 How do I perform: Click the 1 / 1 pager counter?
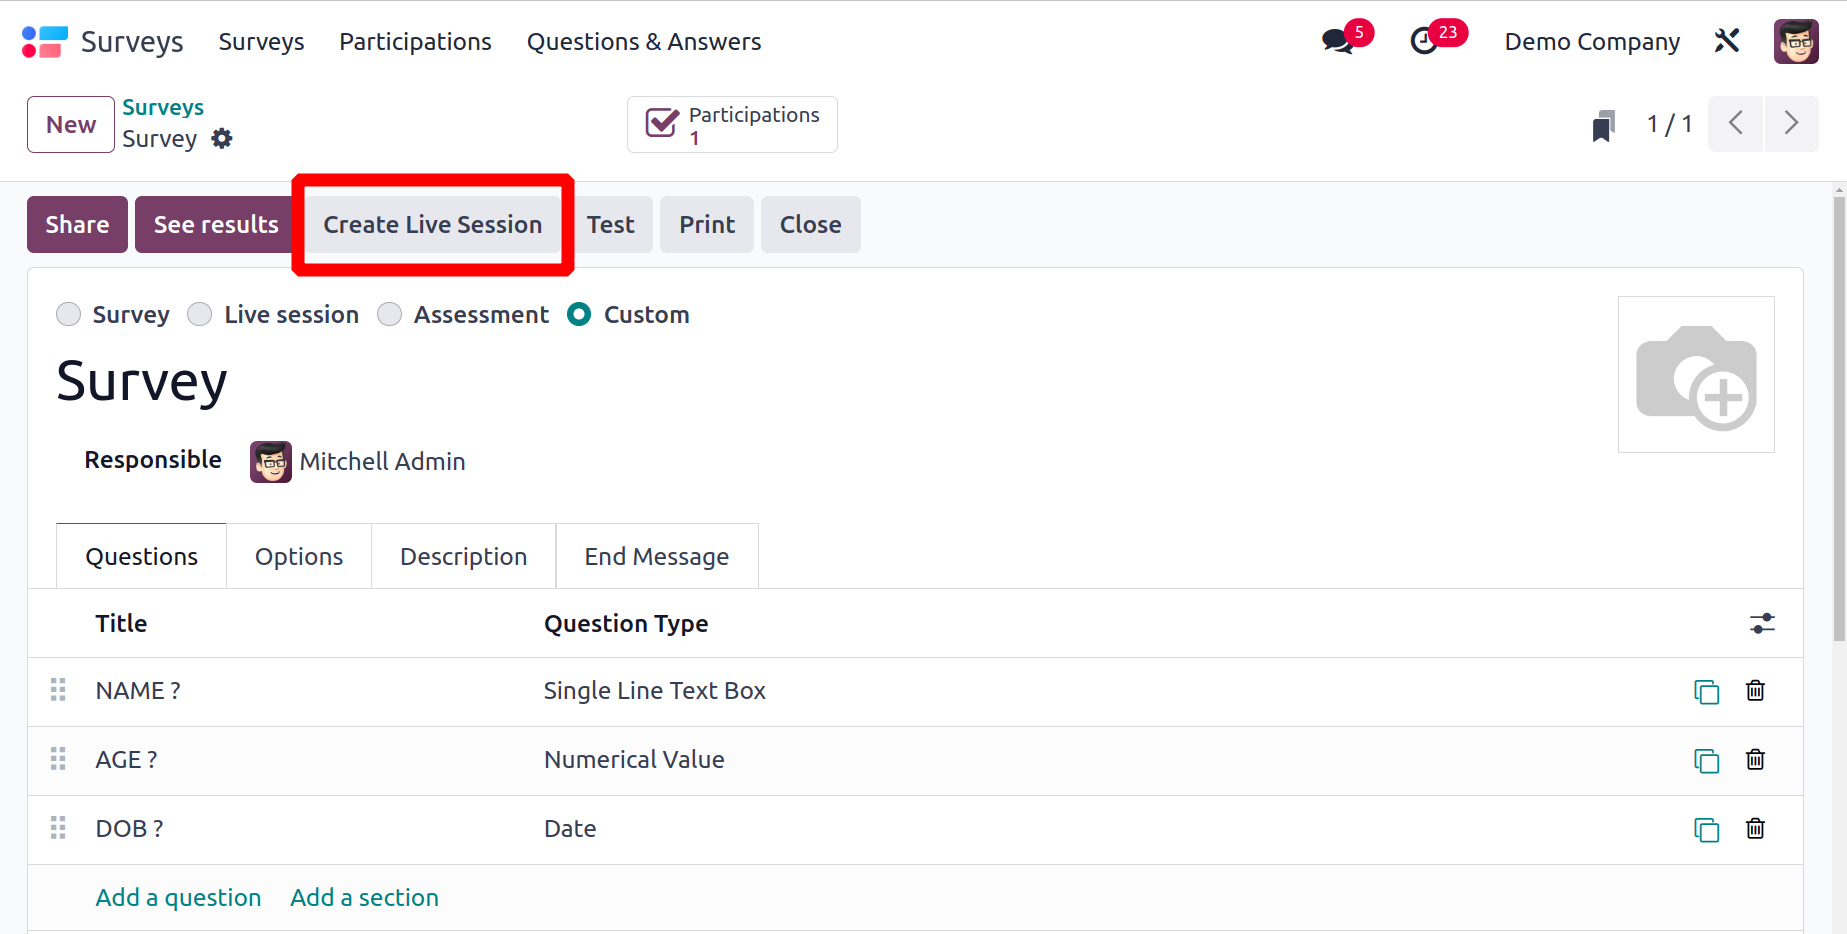pyautogui.click(x=1669, y=124)
